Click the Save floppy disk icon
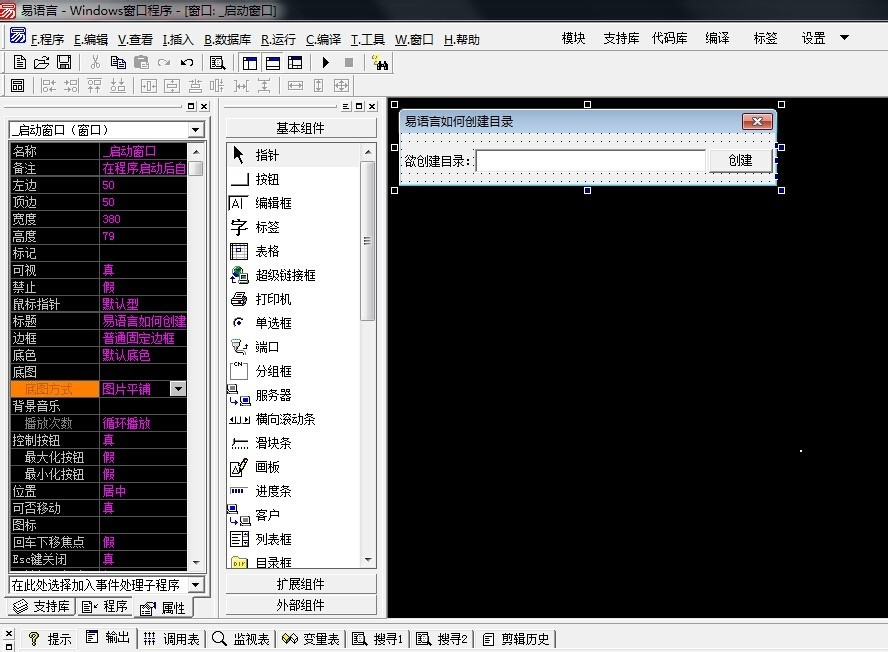The image size is (888, 652). tap(64, 62)
